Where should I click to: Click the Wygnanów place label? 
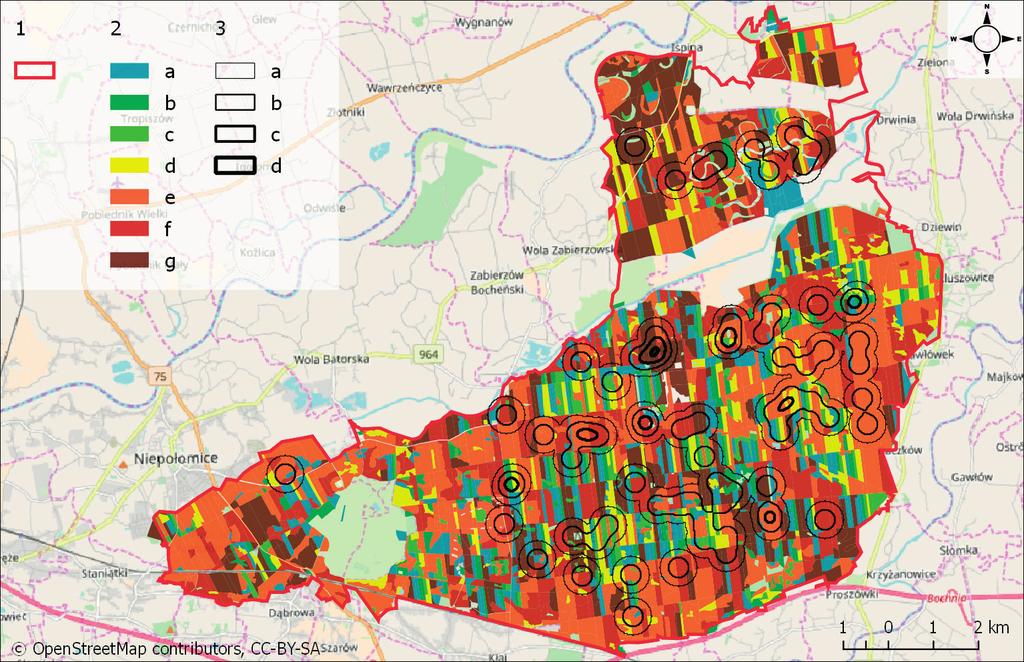[x=484, y=22]
